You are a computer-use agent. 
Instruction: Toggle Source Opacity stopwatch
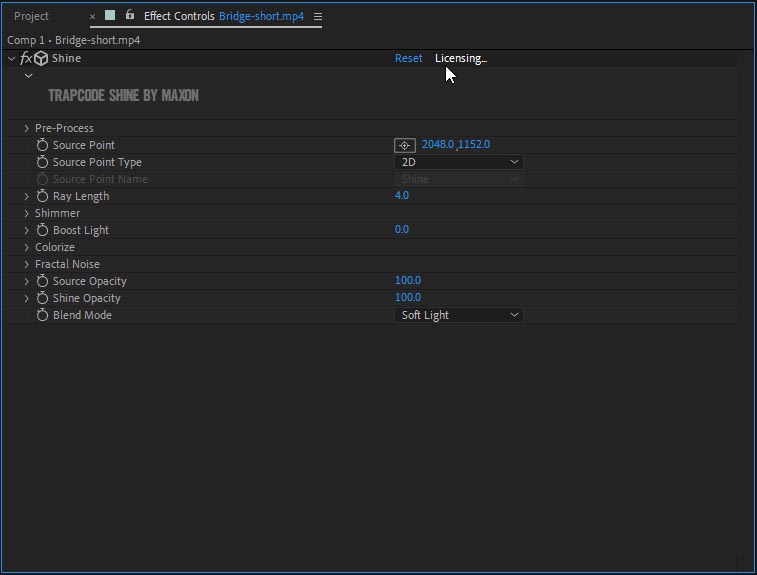point(42,281)
